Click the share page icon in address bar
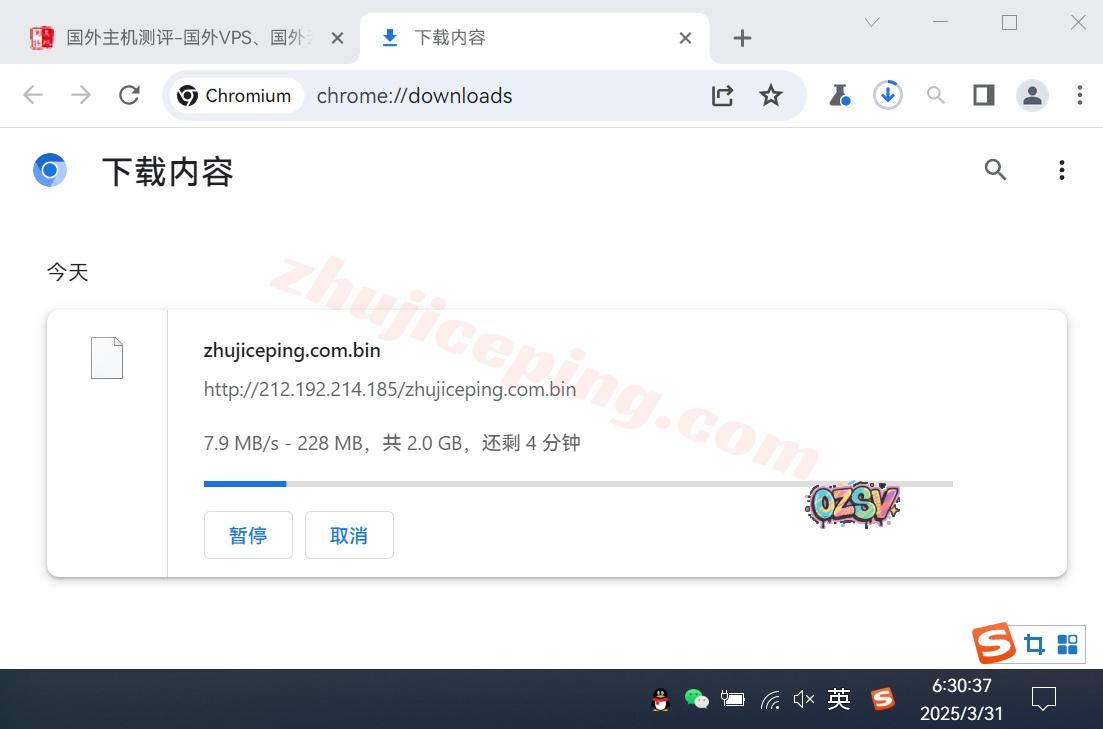 point(722,95)
